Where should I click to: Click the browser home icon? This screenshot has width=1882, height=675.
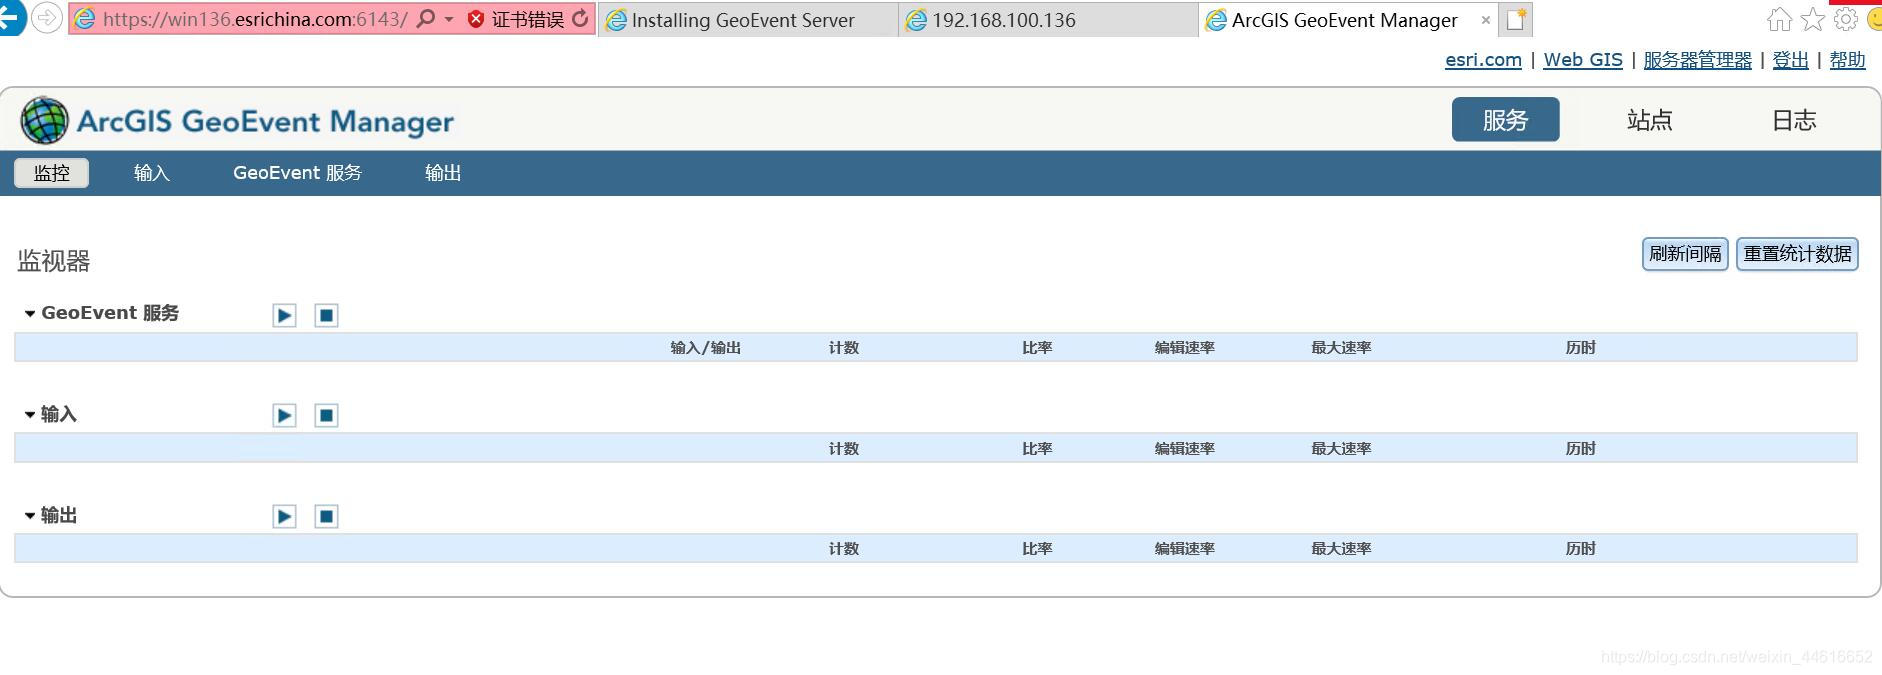click(x=1779, y=20)
